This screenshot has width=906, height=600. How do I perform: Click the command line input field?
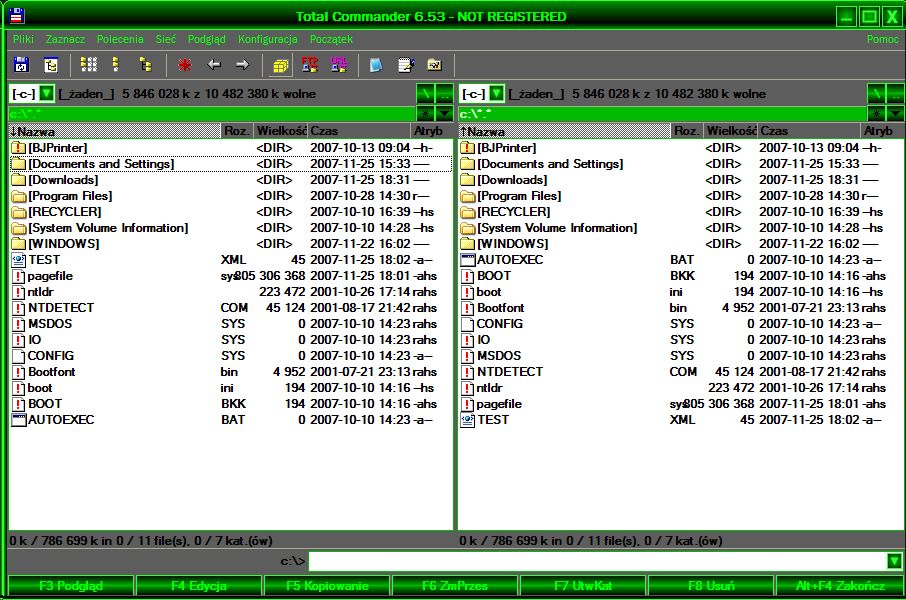pyautogui.click(x=597, y=561)
